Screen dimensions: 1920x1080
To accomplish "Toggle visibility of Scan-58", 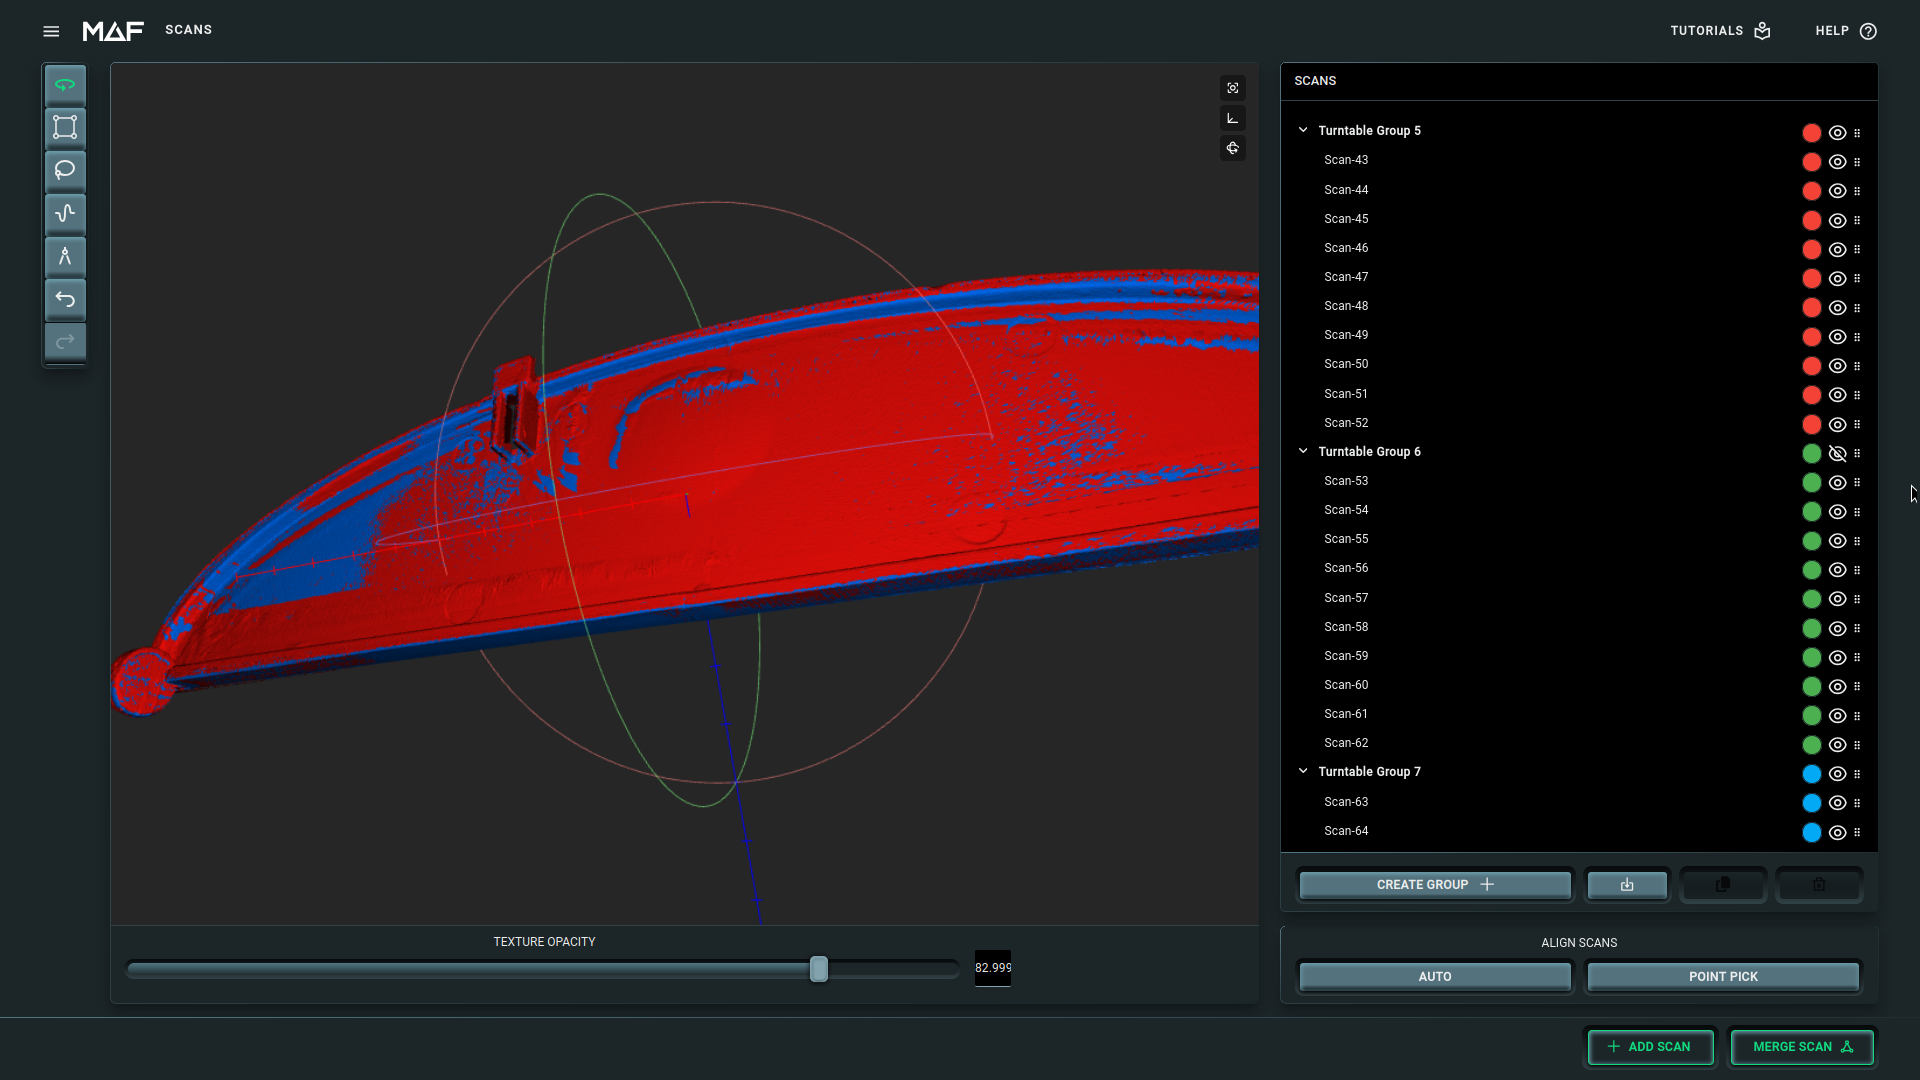I will [x=1837, y=628].
